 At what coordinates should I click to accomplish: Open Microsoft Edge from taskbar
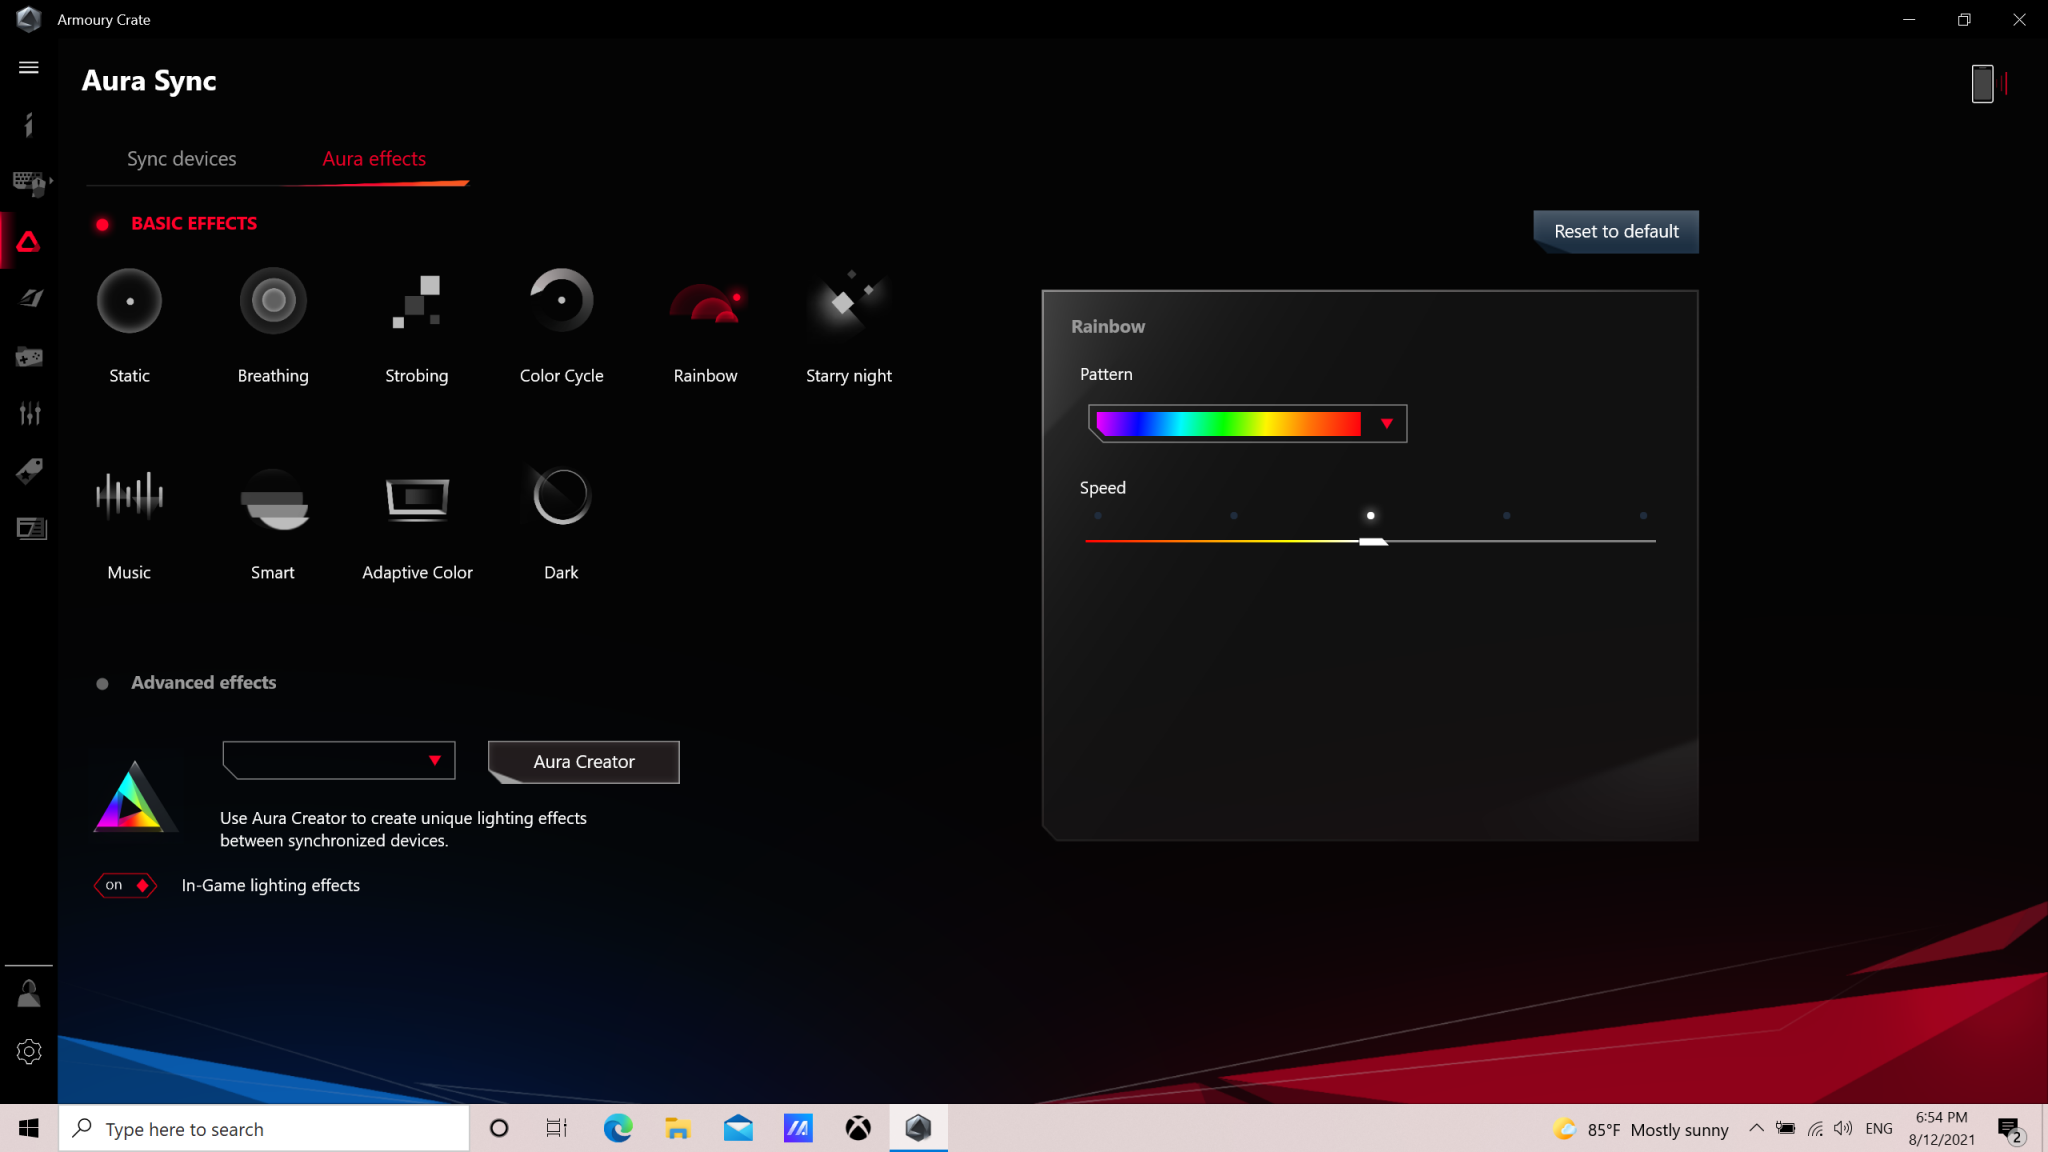tap(618, 1129)
